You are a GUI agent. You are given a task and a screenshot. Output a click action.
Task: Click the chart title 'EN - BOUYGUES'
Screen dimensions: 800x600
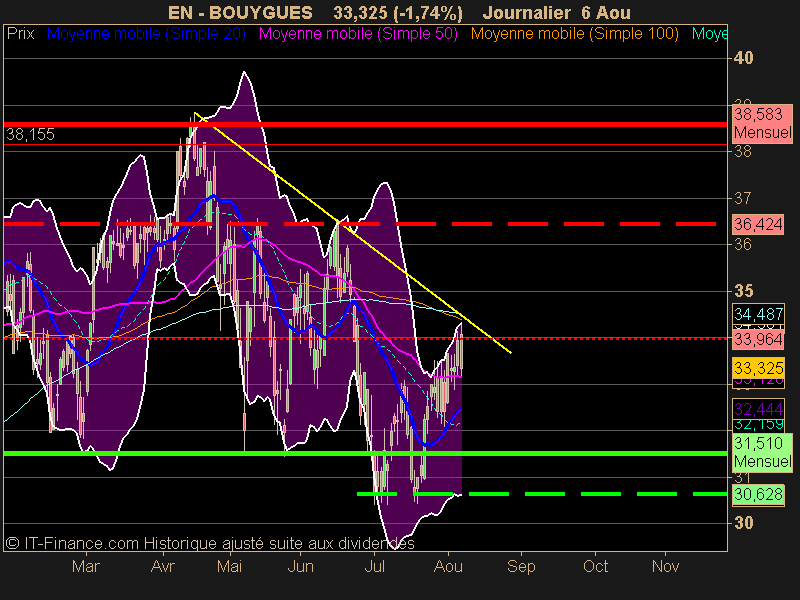coord(240,13)
